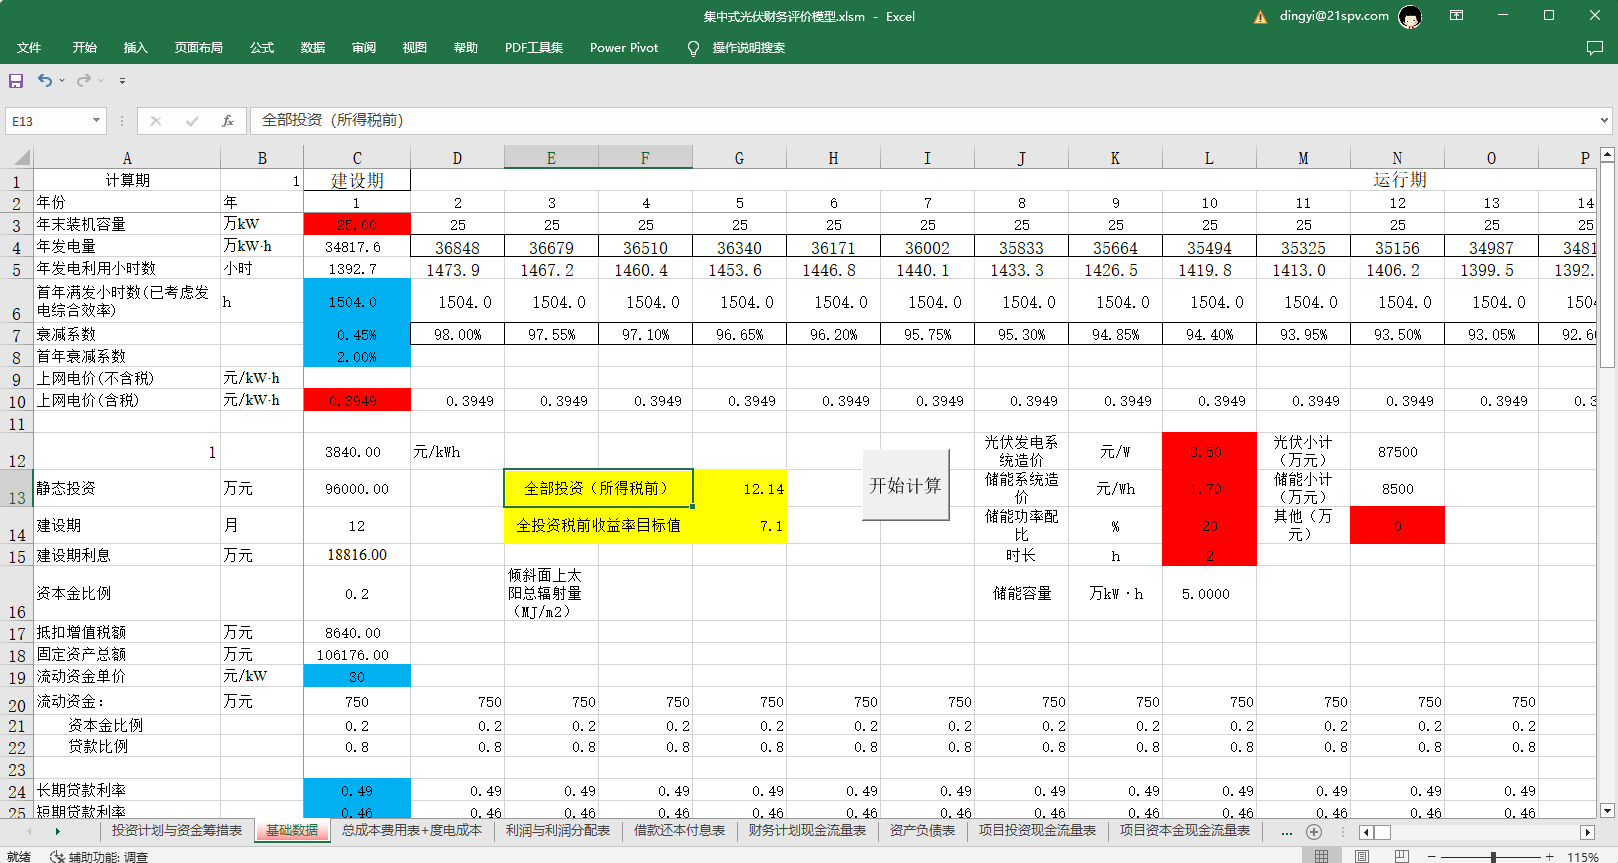Switch to the 项目投资现金流量表 sheet
Image resolution: width=1618 pixels, height=863 pixels.
(1038, 831)
